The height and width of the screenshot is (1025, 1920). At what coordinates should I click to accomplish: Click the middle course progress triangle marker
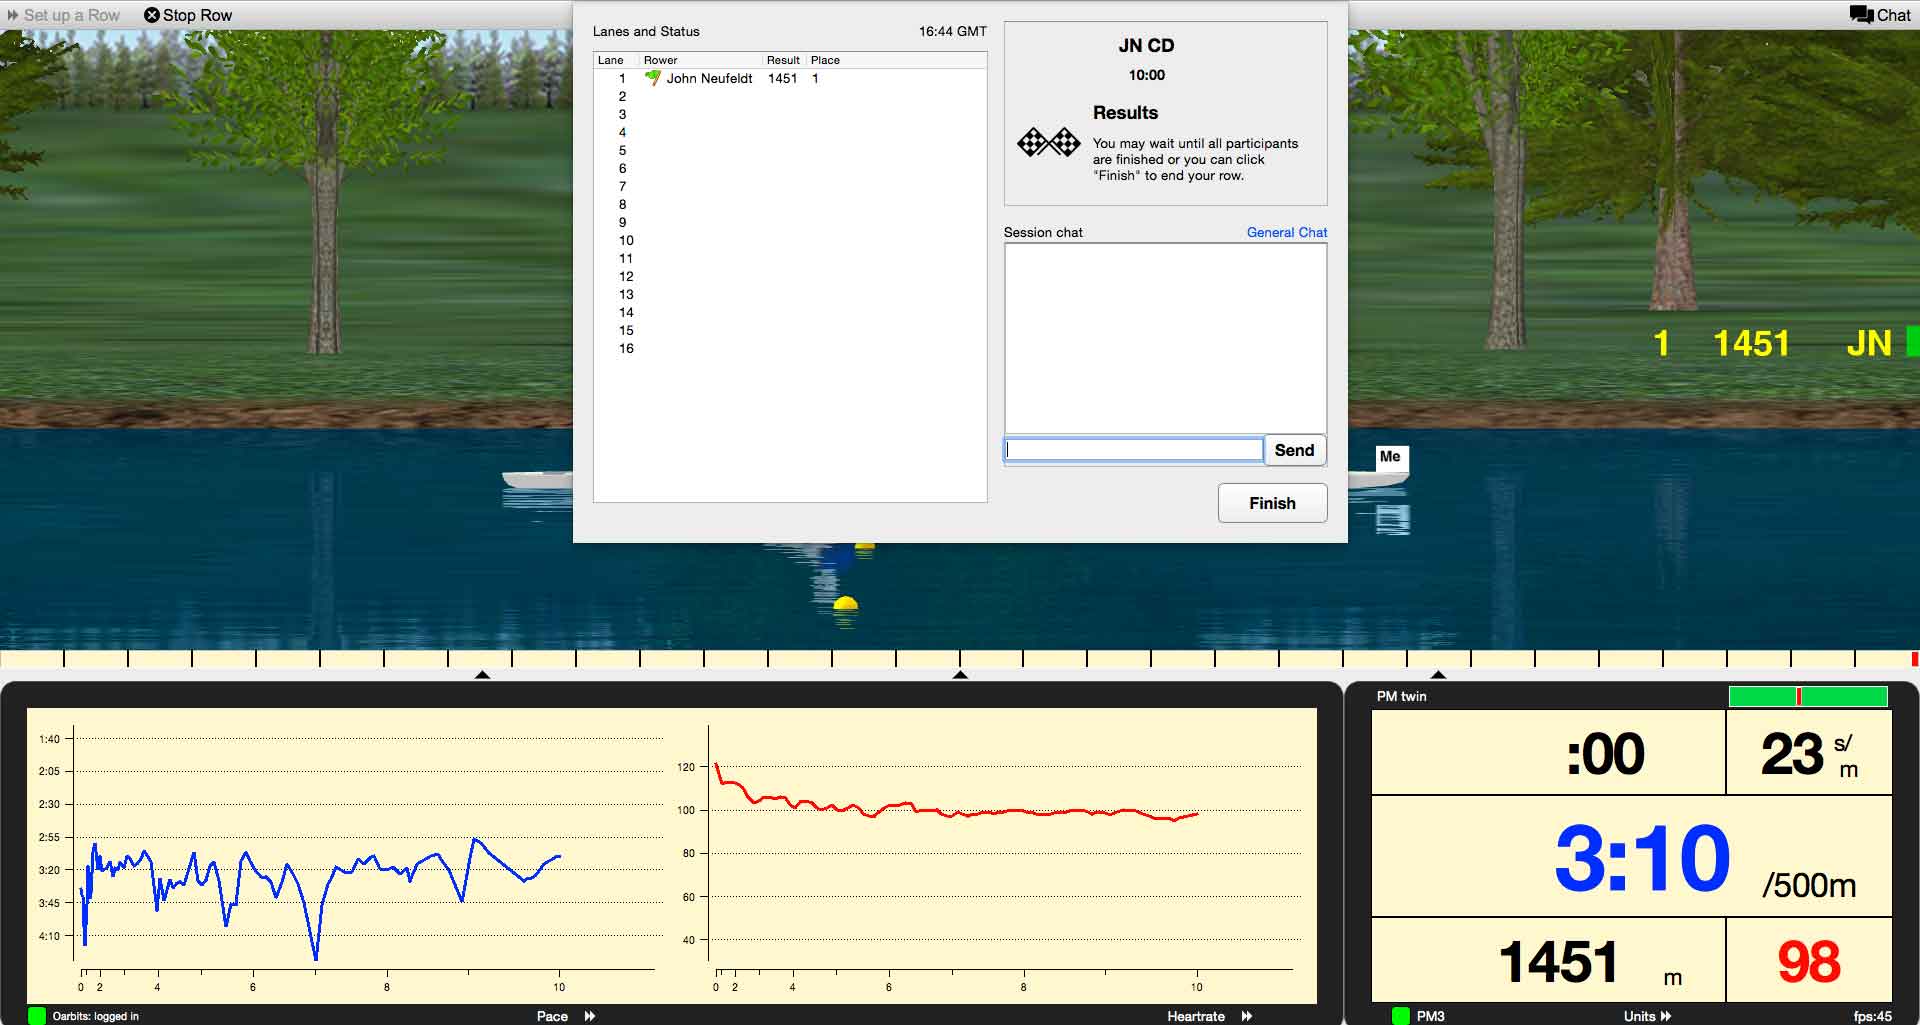click(x=960, y=675)
